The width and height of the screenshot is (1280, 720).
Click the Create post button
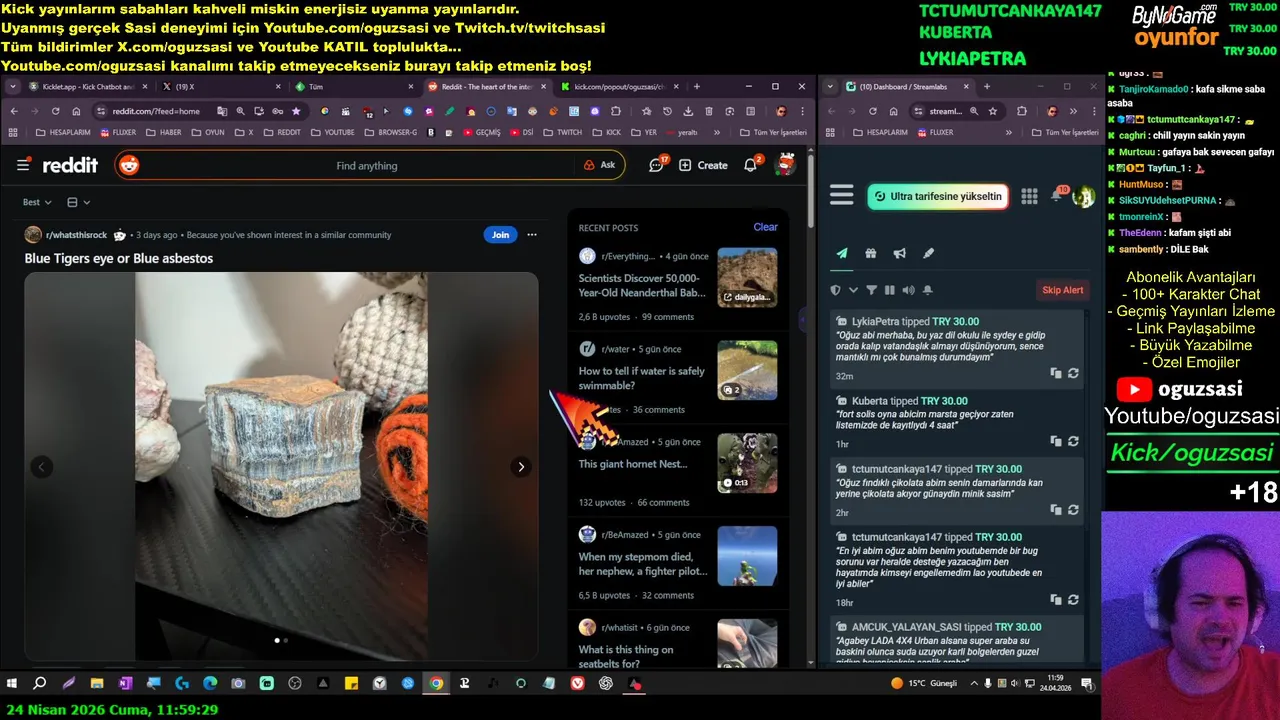[703, 165]
